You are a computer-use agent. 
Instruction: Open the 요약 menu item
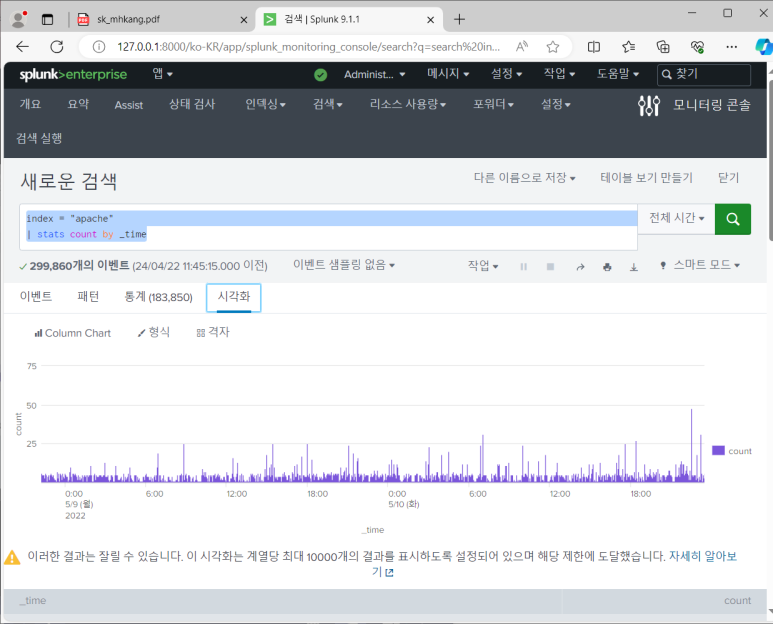tap(78, 104)
